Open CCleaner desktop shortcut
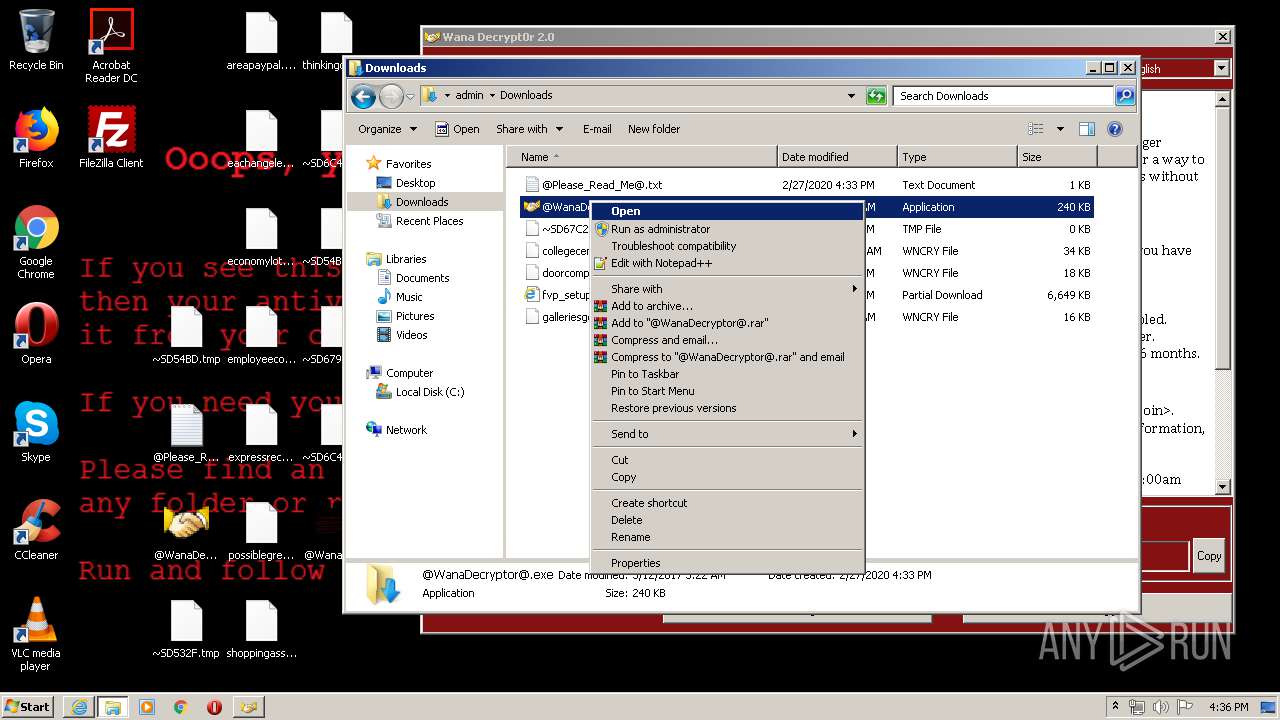1280x720 pixels. pos(36,529)
